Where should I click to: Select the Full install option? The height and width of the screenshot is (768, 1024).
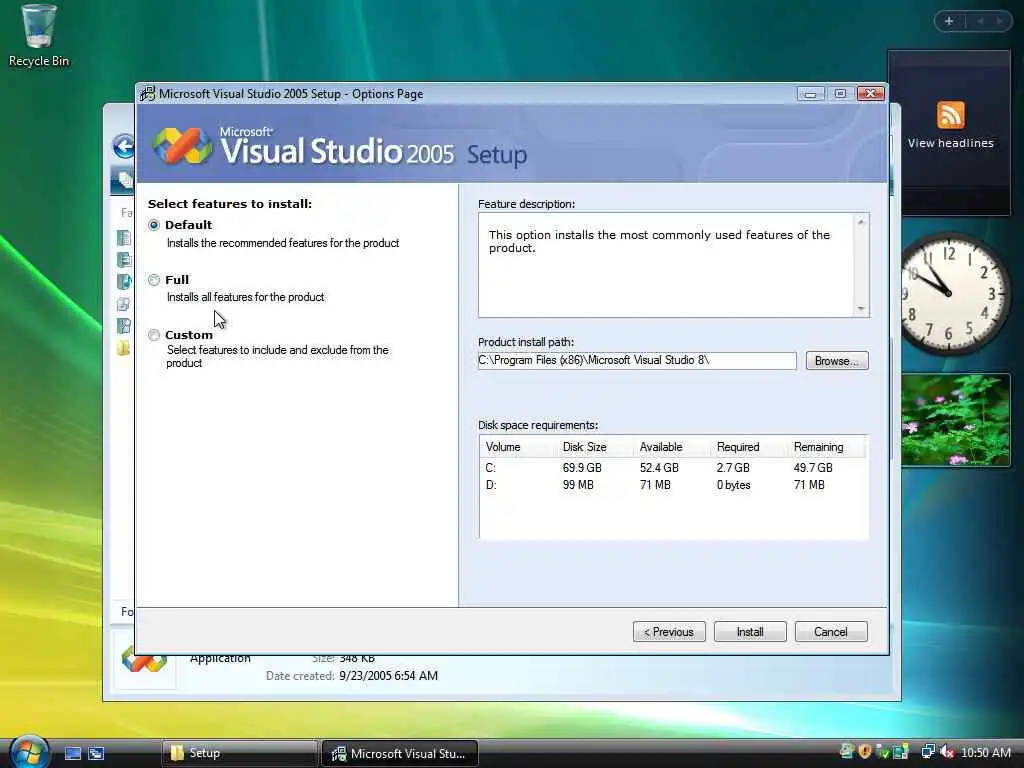pos(154,280)
